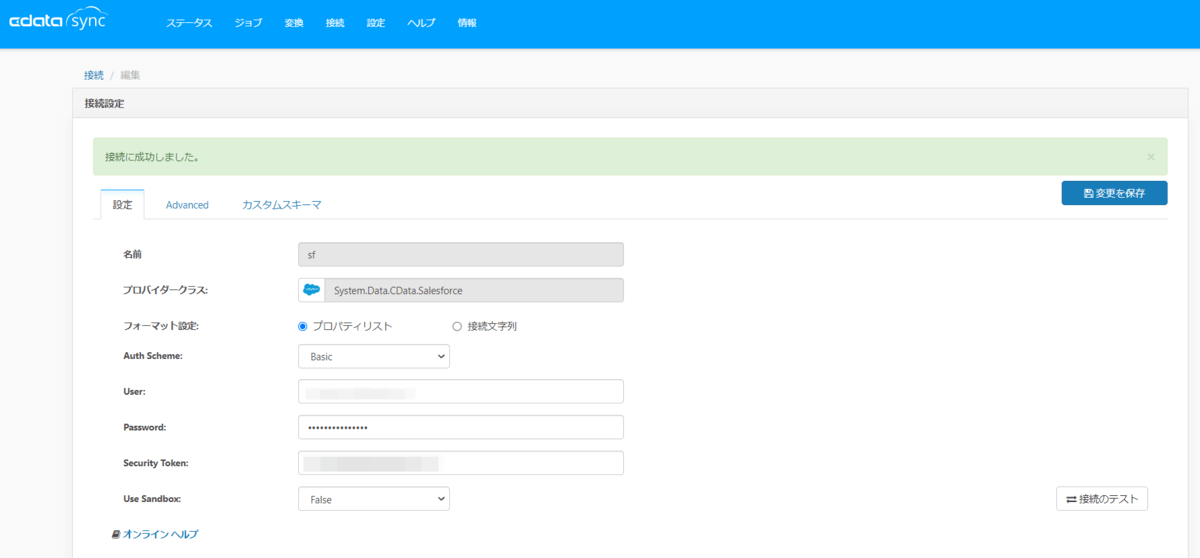Click the Salesforce cloud provider icon
This screenshot has height=558, width=1200.
(x=312, y=290)
